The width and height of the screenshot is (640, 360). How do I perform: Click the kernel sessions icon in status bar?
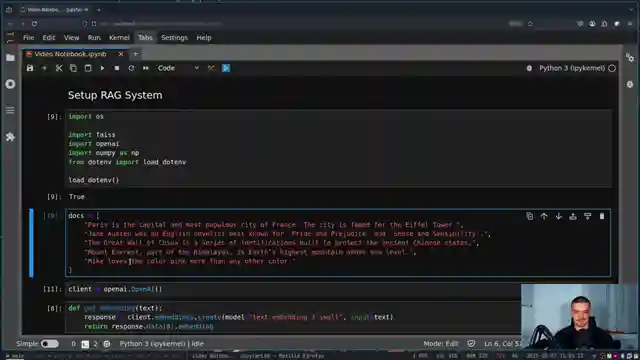coord(107,344)
